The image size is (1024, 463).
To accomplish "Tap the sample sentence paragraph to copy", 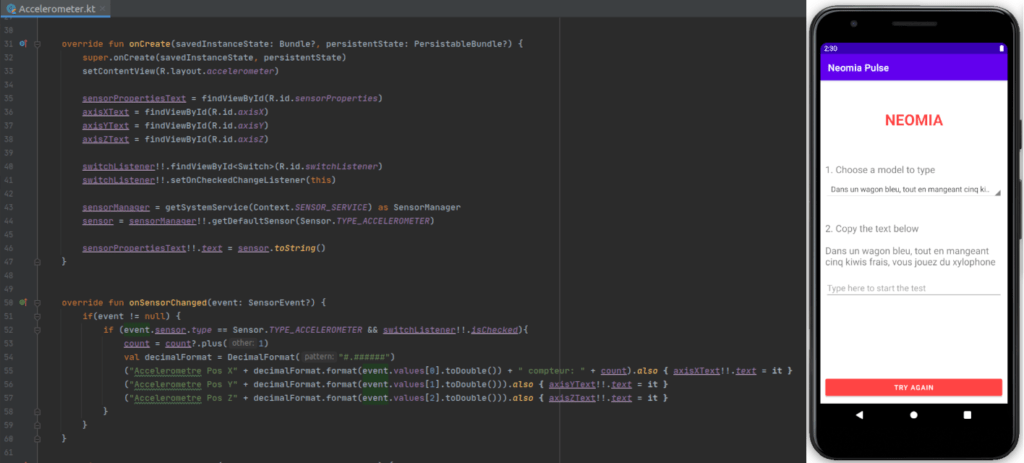I will (x=910, y=257).
